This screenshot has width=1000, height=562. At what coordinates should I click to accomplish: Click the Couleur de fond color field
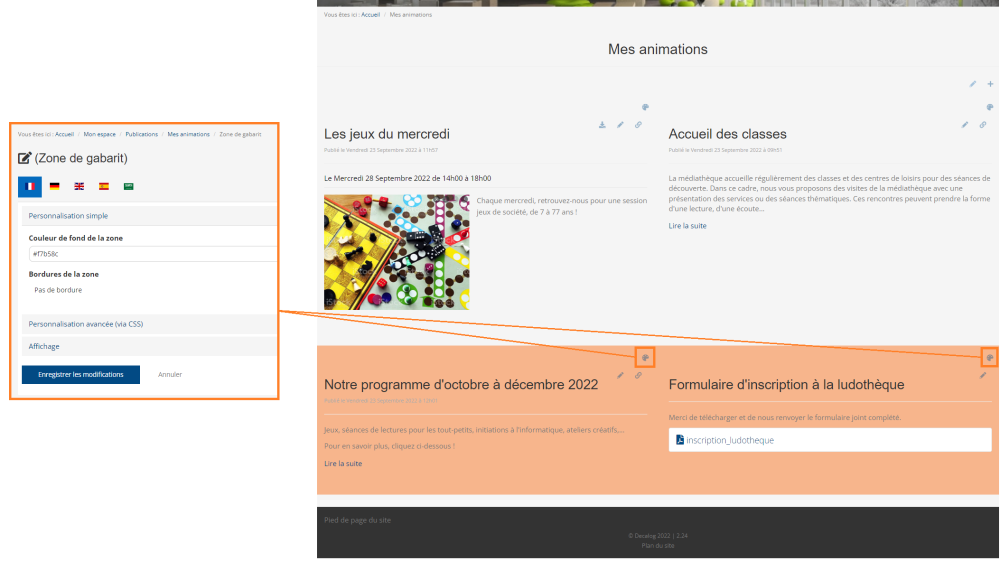coord(150,254)
